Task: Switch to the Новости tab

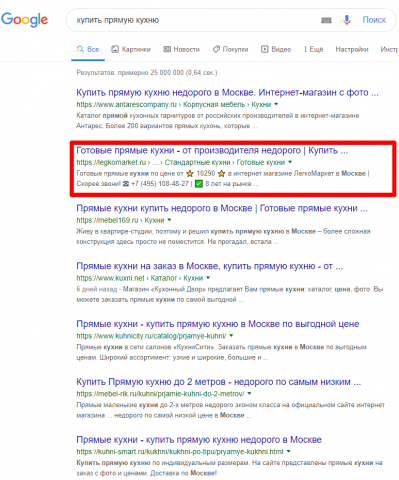Action: pos(181,49)
